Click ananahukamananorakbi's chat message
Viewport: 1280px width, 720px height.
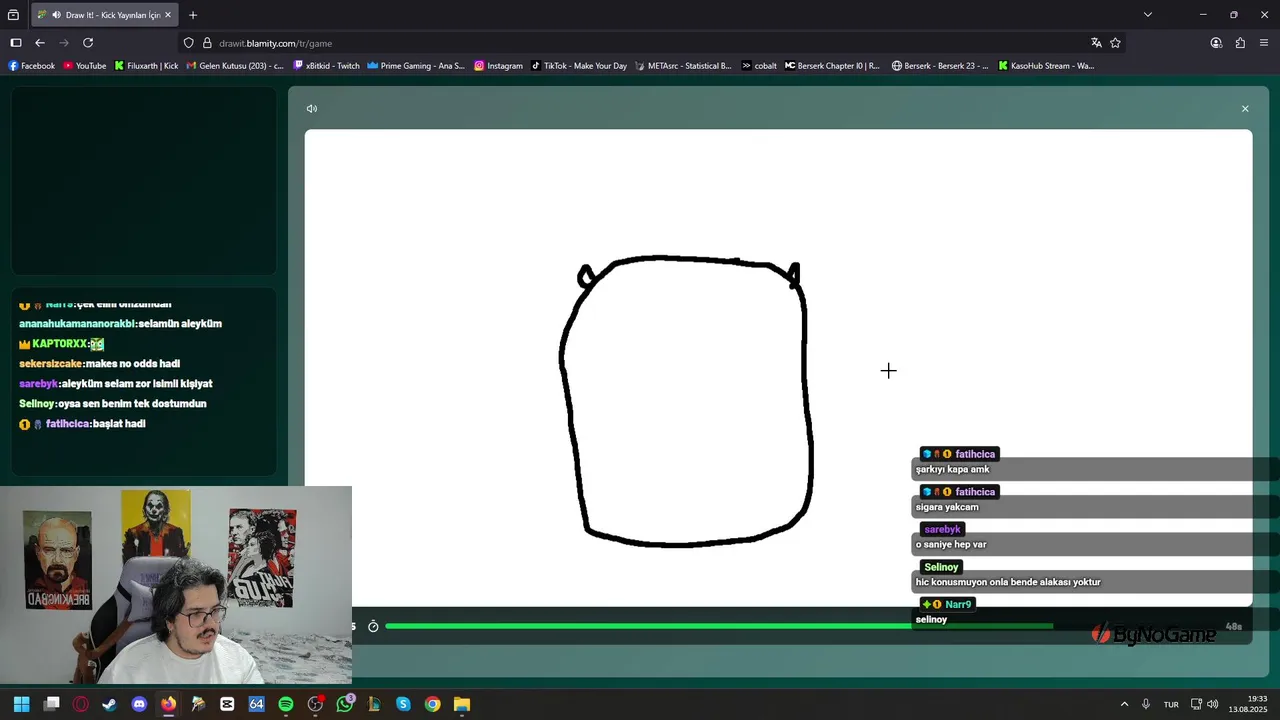120,324
